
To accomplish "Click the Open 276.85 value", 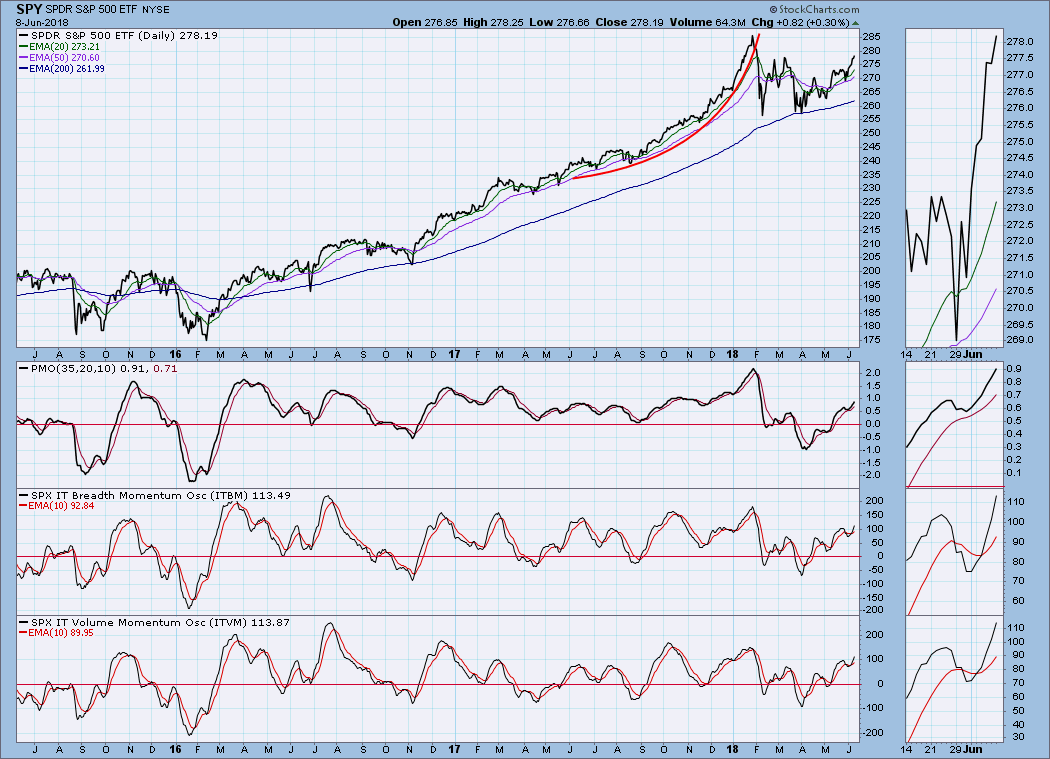I will (x=425, y=22).
